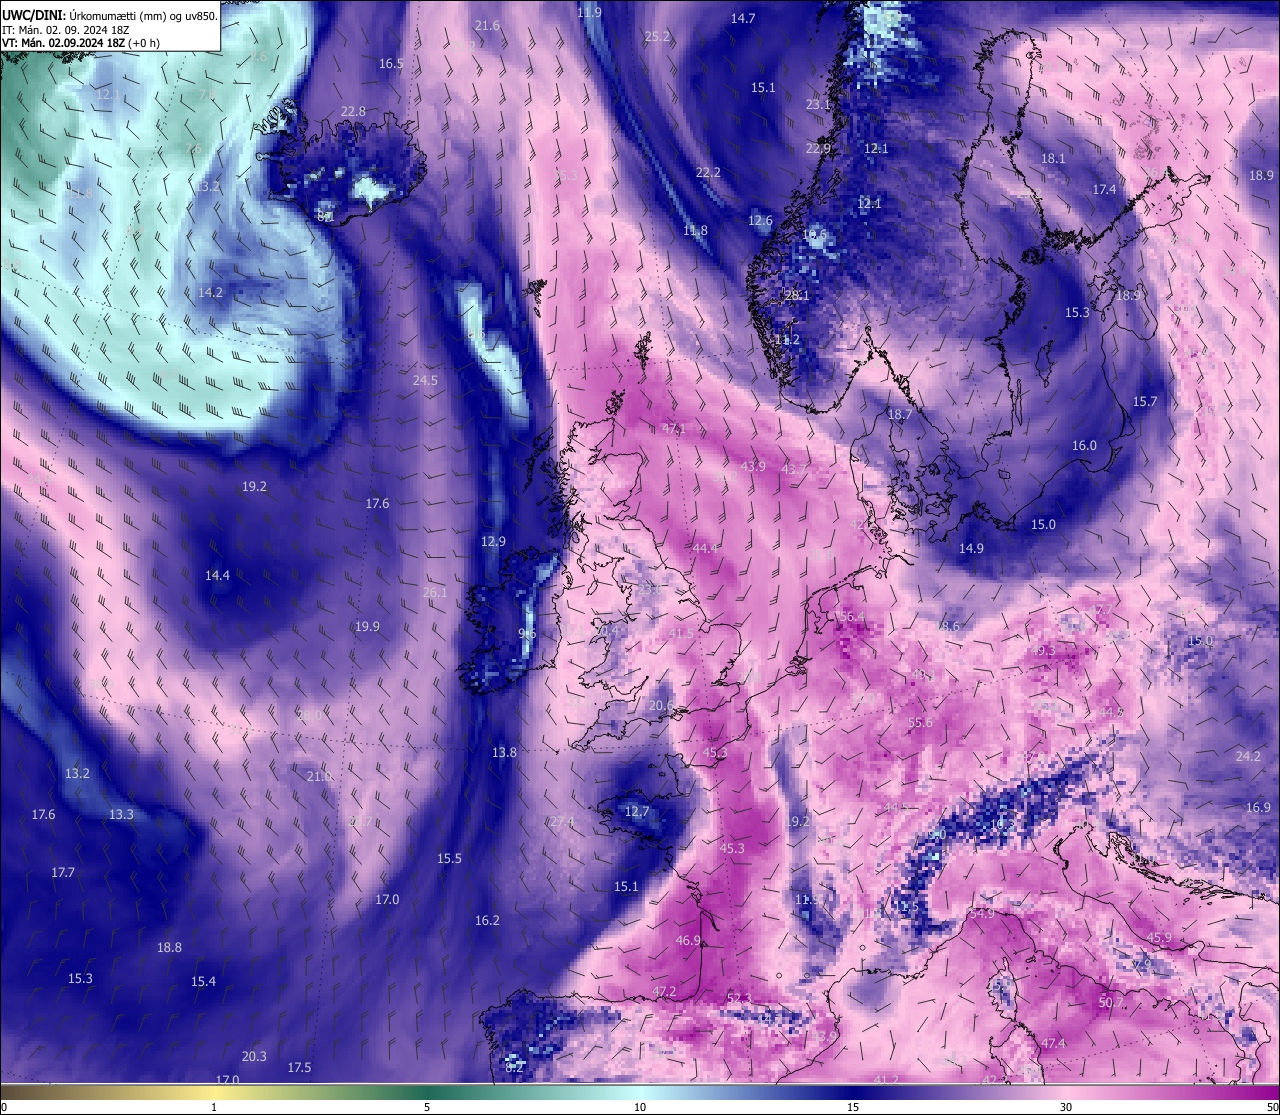Click the 17.4 map value
This screenshot has height=1115, width=1280.
pyautogui.click(x=1104, y=189)
